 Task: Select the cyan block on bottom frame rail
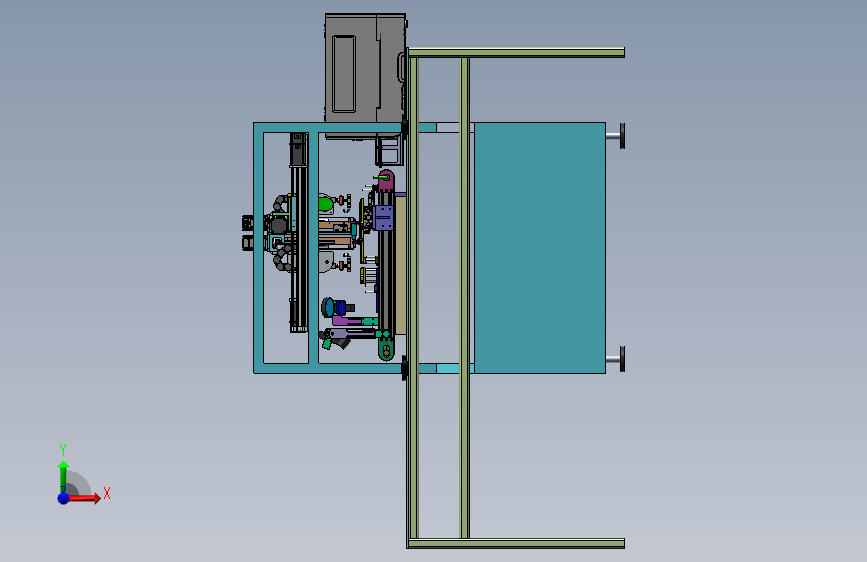pos(448,368)
